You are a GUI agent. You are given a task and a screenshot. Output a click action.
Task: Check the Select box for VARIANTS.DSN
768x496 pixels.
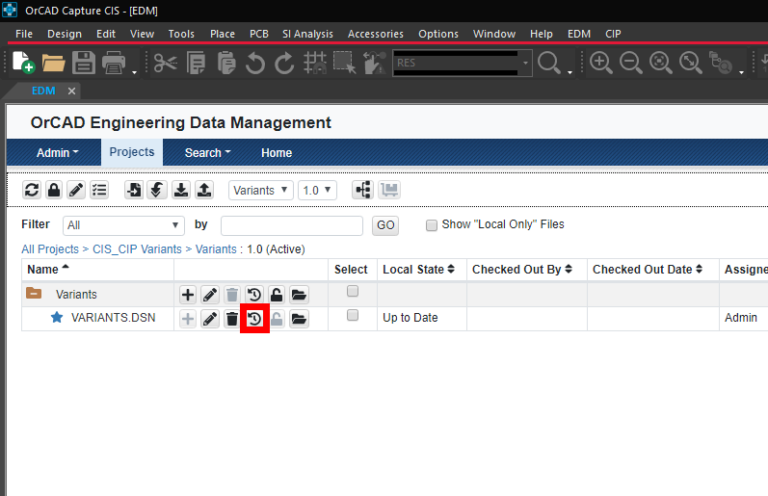click(x=353, y=315)
